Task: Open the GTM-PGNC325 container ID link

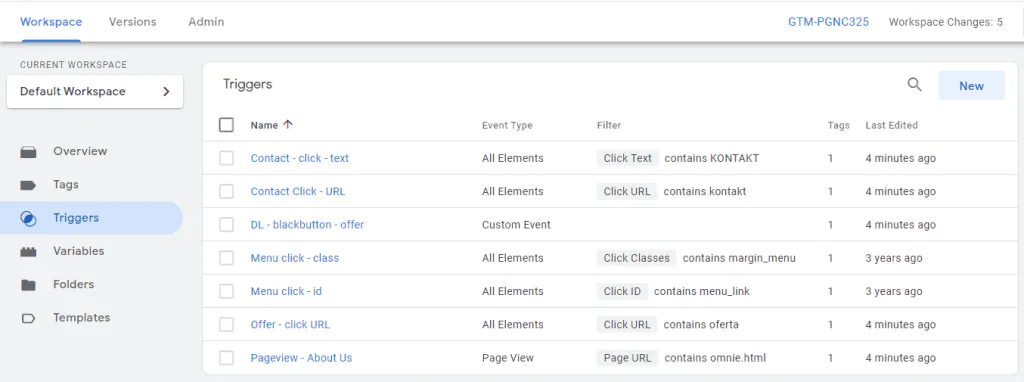Action: click(x=828, y=22)
